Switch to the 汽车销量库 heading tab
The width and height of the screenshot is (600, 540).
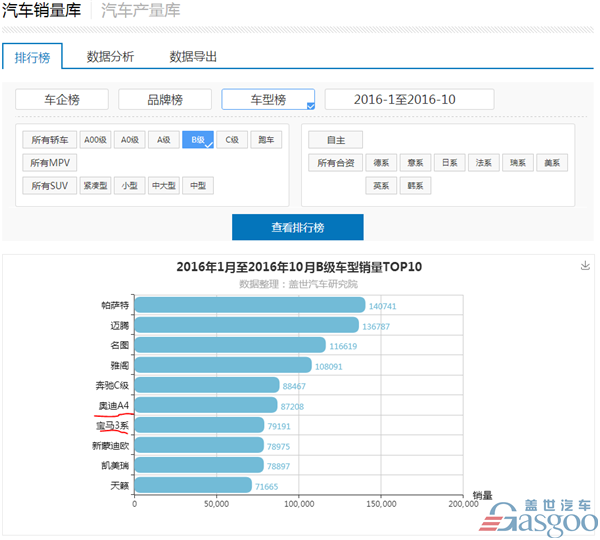[41, 10]
